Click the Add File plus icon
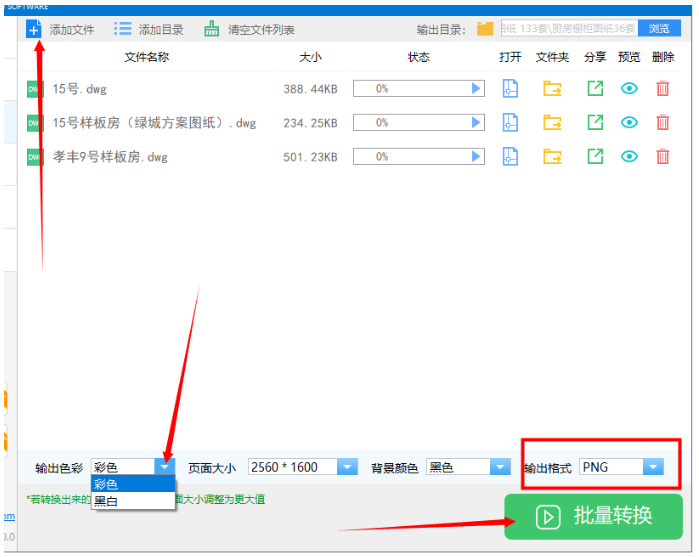This screenshot has width=699, height=557. (x=33, y=29)
